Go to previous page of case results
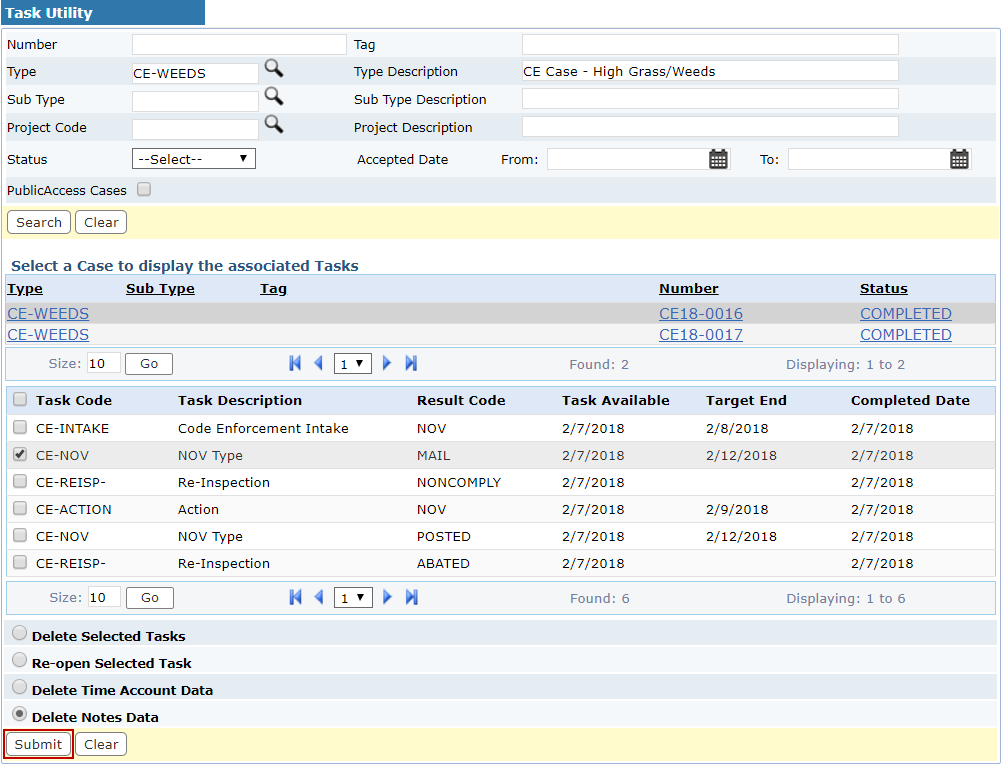This screenshot has width=1001, height=765. pyautogui.click(x=319, y=363)
